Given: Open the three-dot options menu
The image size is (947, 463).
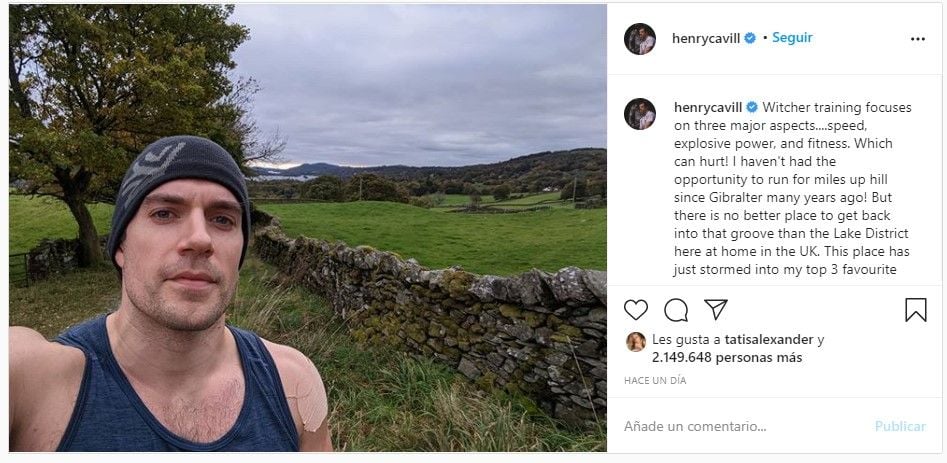Looking at the screenshot, I should pos(917,39).
